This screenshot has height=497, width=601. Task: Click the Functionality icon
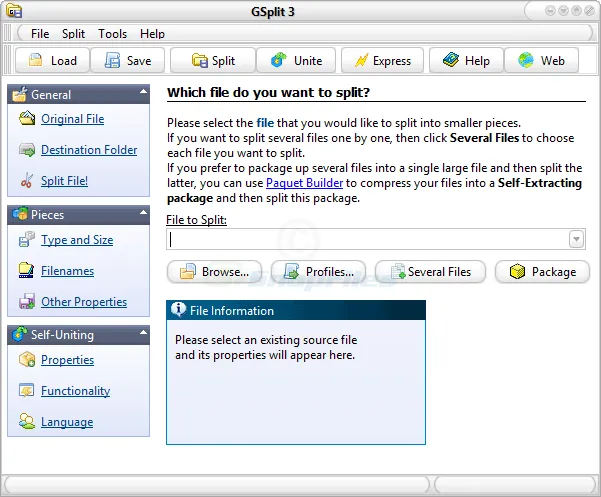pos(27,390)
